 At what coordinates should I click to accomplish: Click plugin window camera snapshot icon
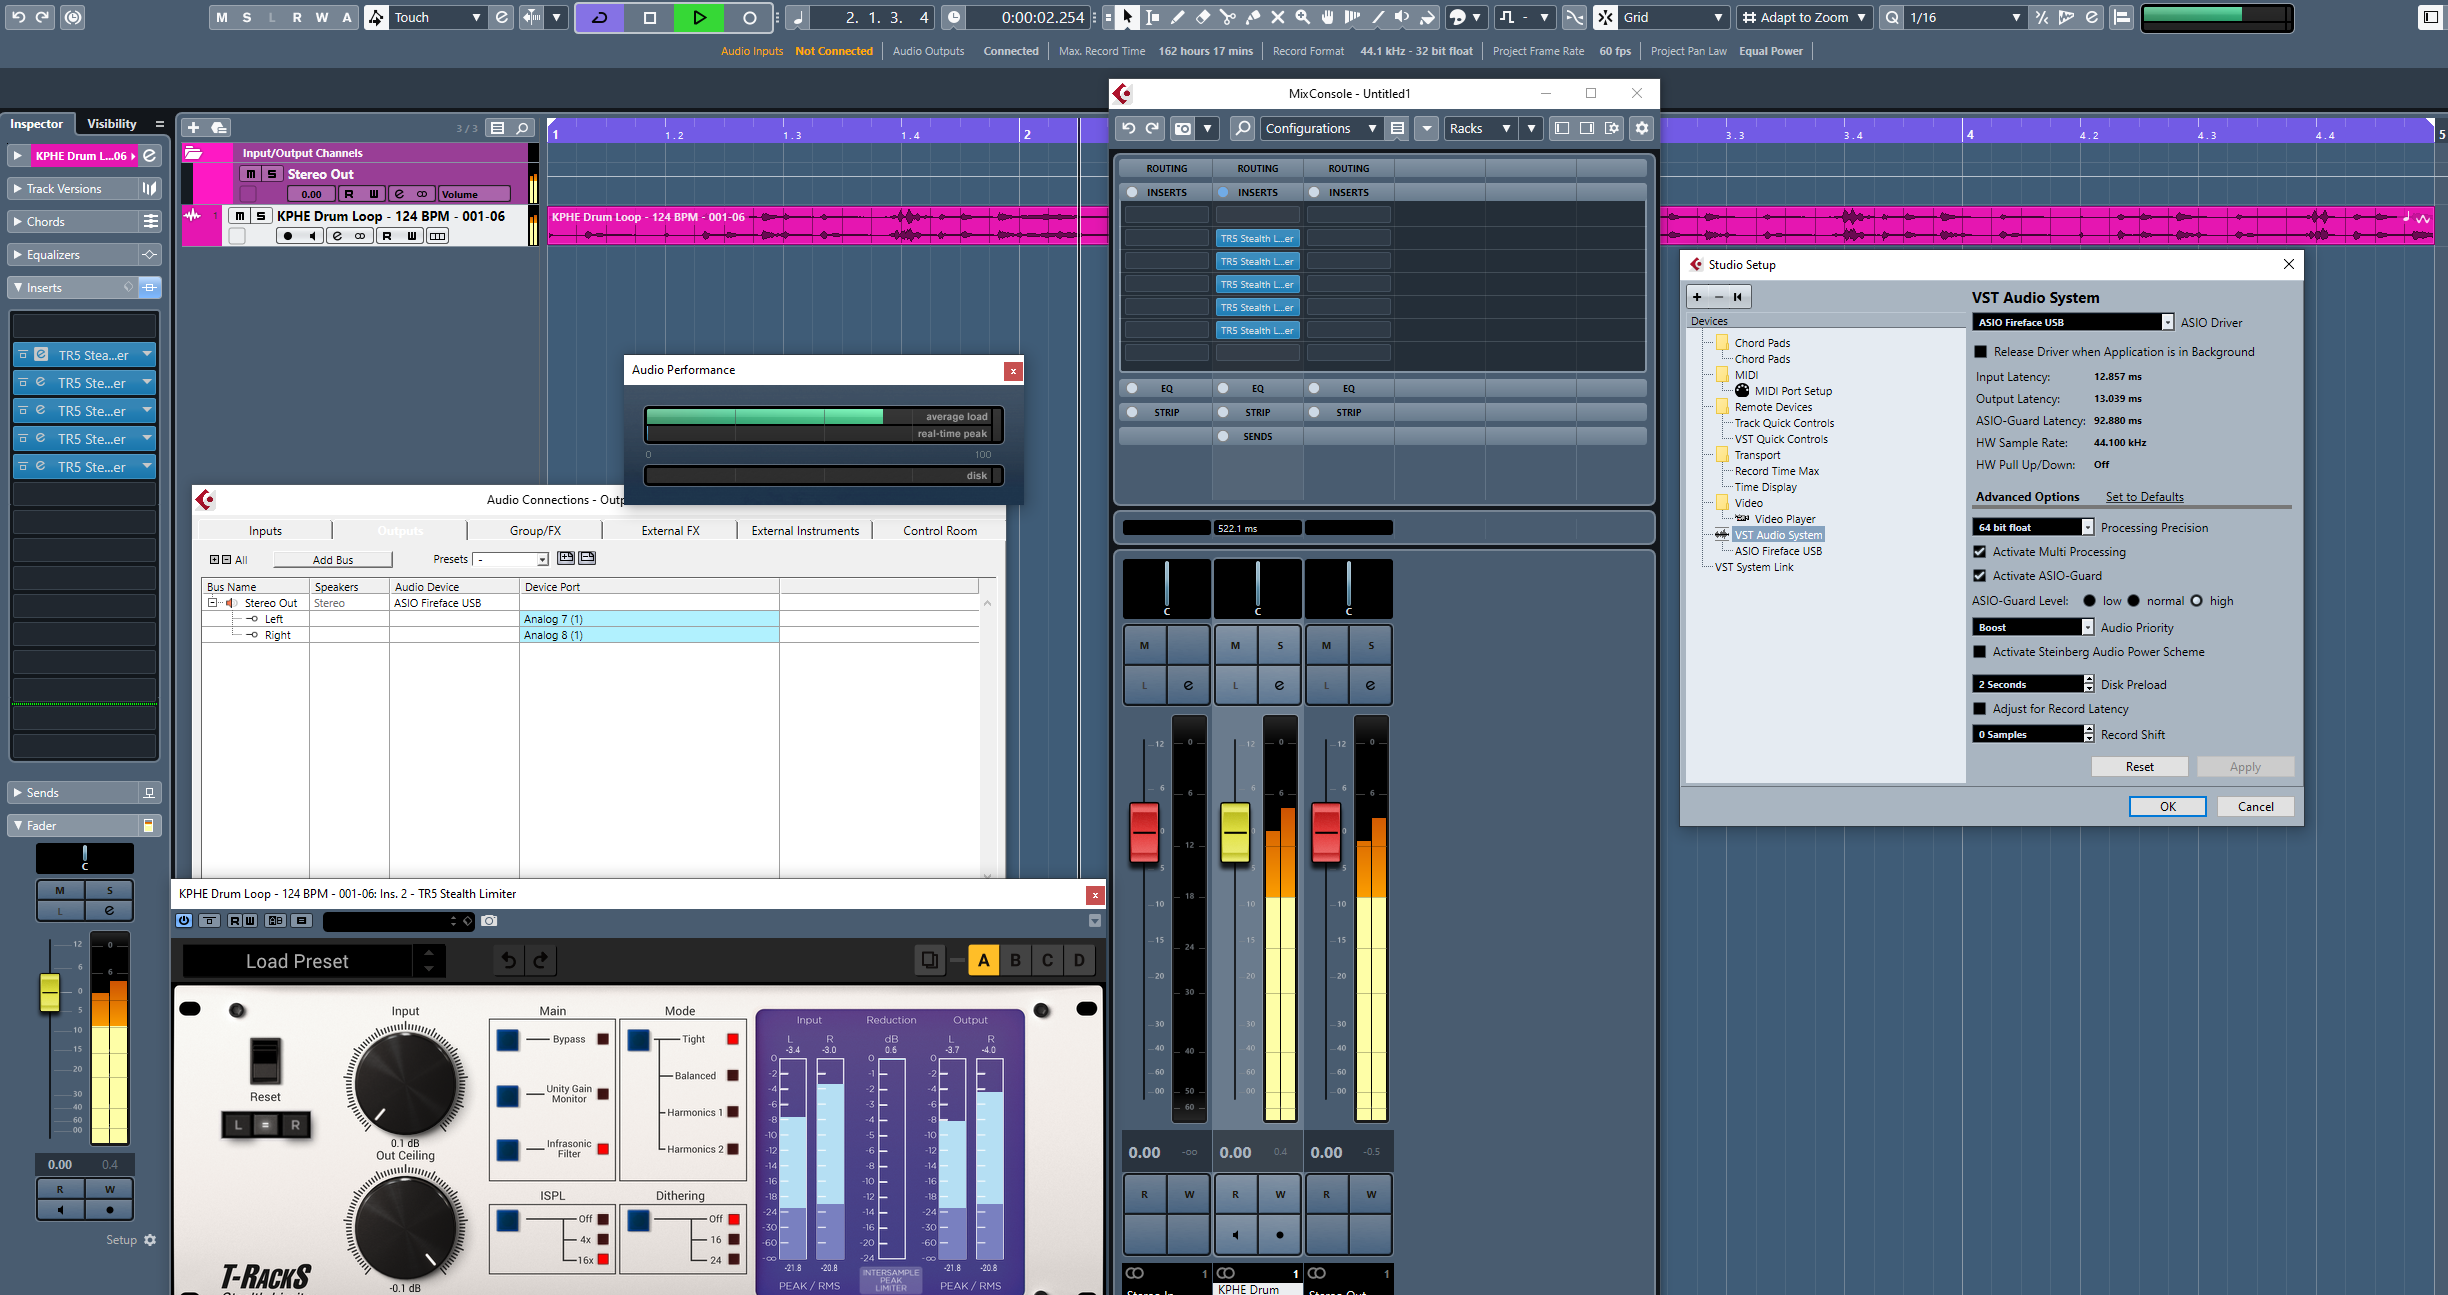(489, 920)
